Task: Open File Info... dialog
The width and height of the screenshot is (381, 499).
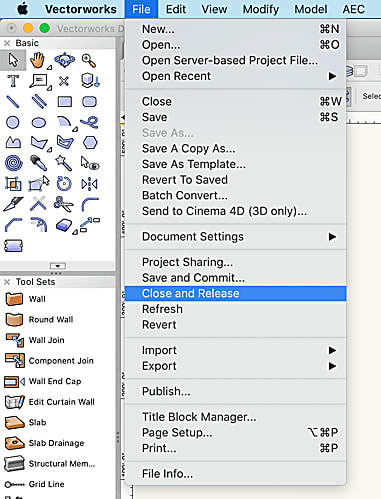Action: pyautogui.click(x=236, y=474)
